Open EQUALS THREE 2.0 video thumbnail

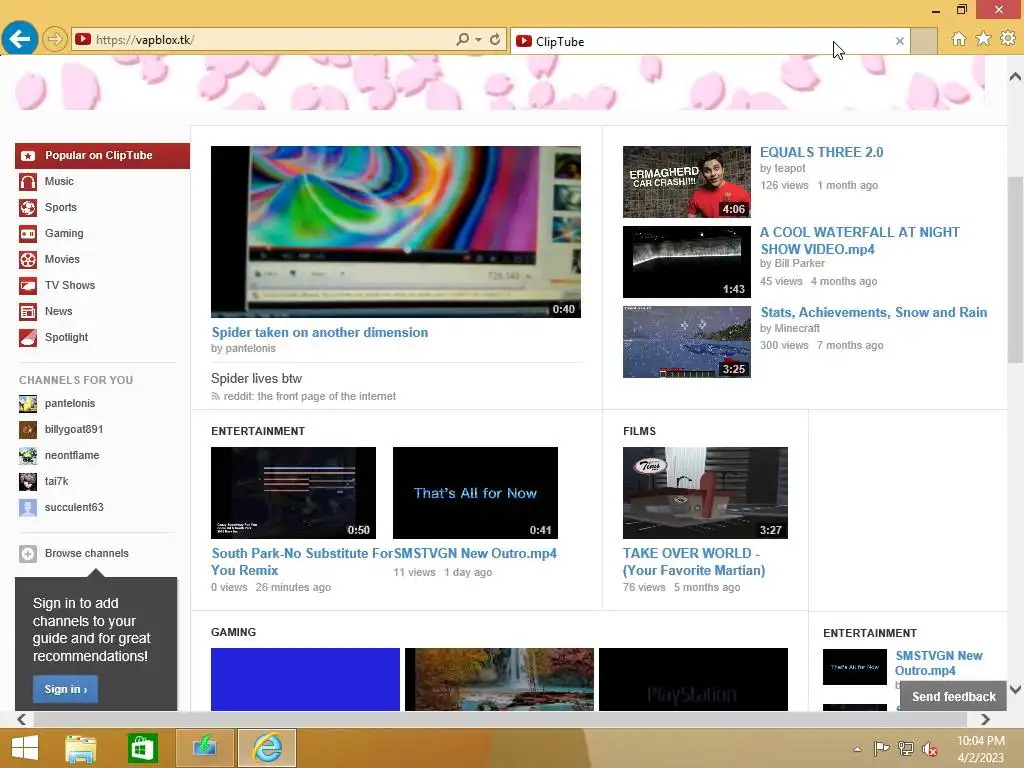coord(686,182)
